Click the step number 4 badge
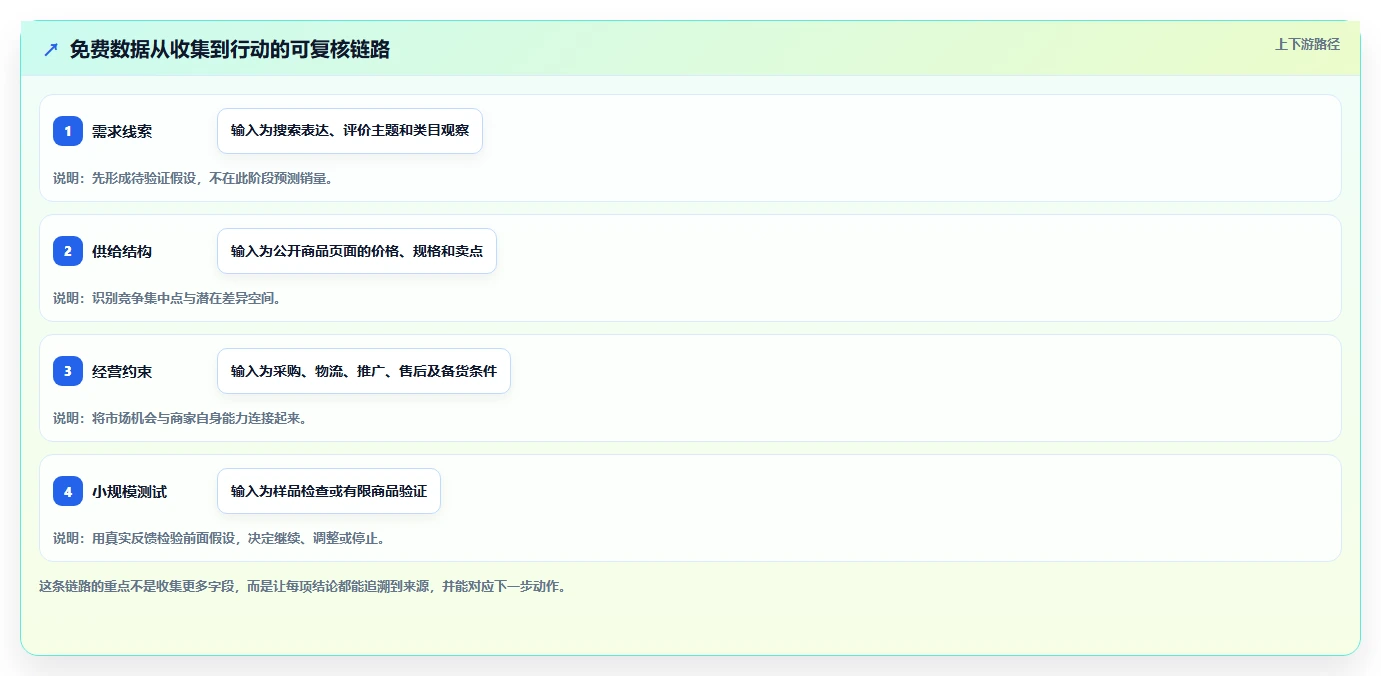Screen dimensions: 1381x676 pyautogui.click(x=68, y=491)
